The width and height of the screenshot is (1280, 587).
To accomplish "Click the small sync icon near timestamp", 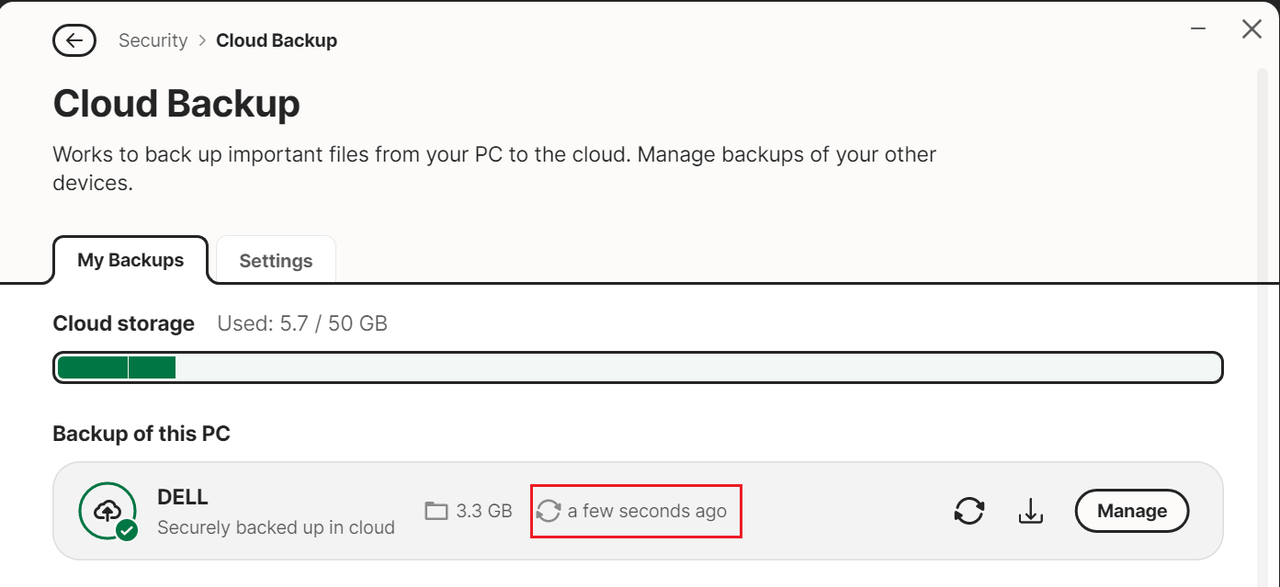I will (548, 511).
